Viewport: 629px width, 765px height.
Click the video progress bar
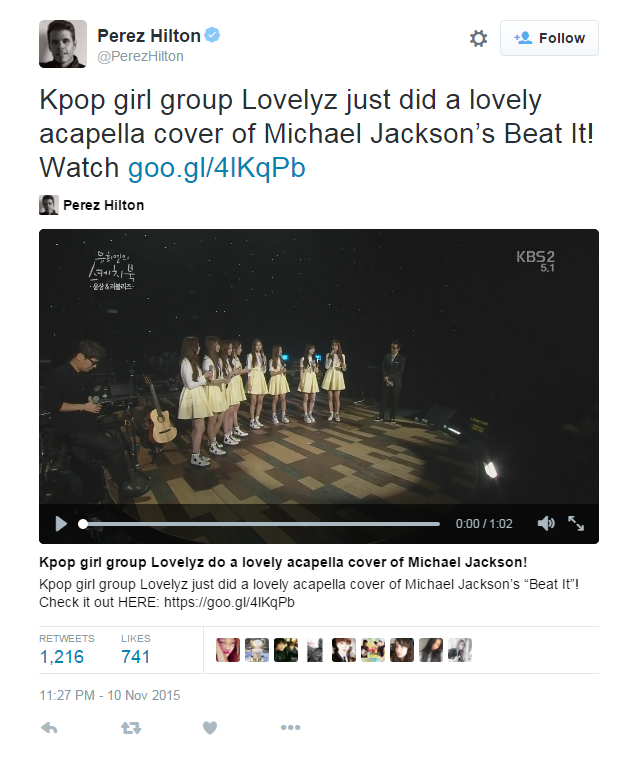coord(259,524)
